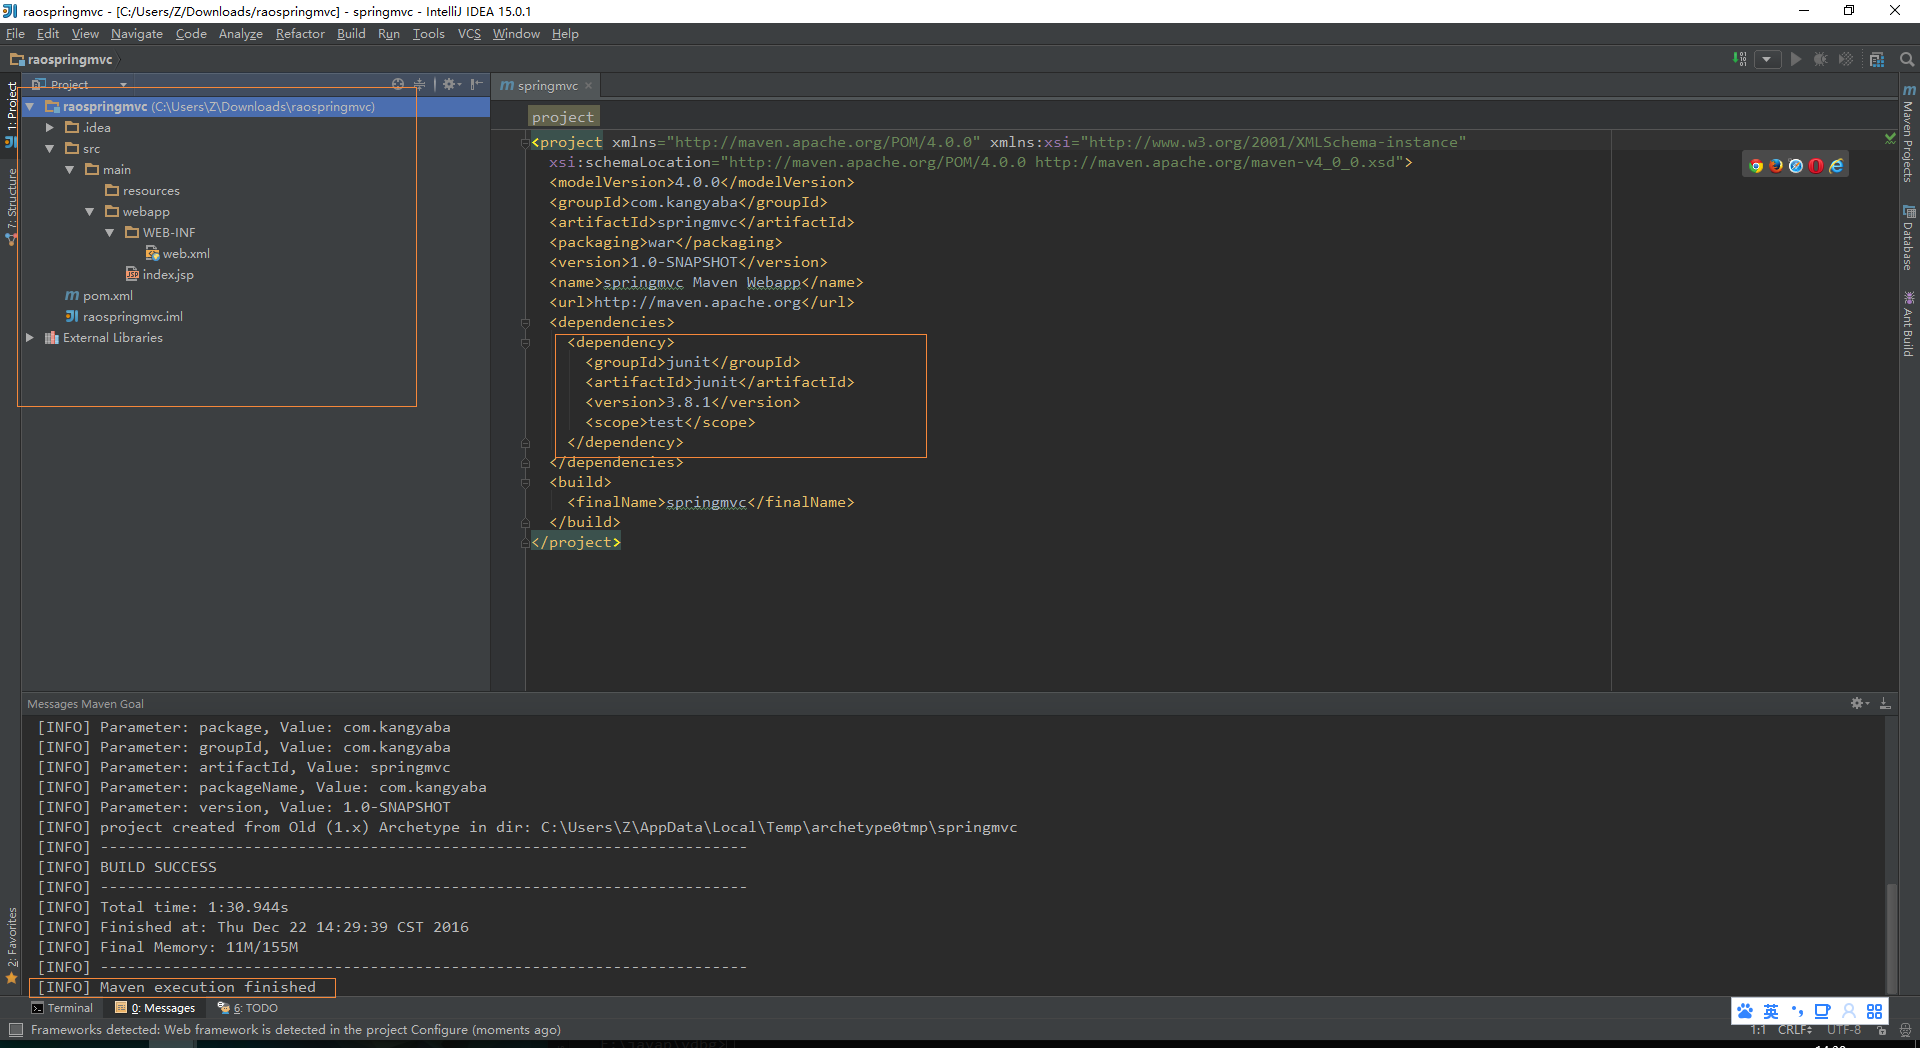Click the raospringmvc breadcrumb
The width and height of the screenshot is (1920, 1048).
point(61,59)
